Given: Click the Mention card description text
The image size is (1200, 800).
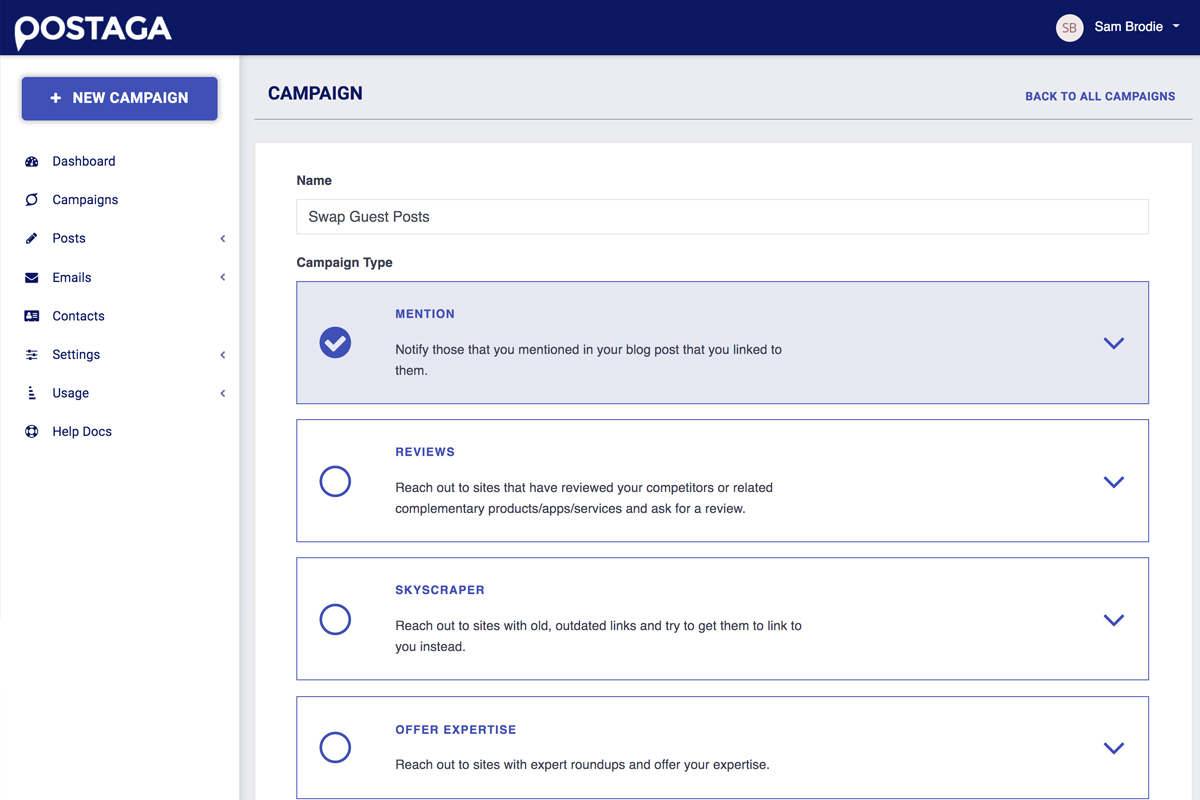Looking at the screenshot, I should [x=588, y=360].
